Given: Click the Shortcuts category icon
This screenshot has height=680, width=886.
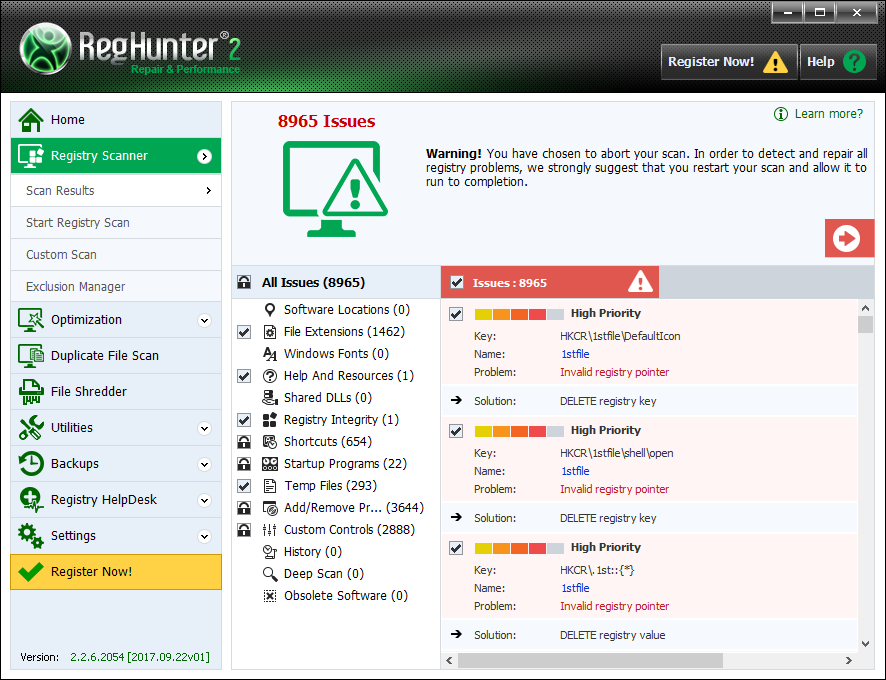Looking at the screenshot, I should tap(270, 442).
